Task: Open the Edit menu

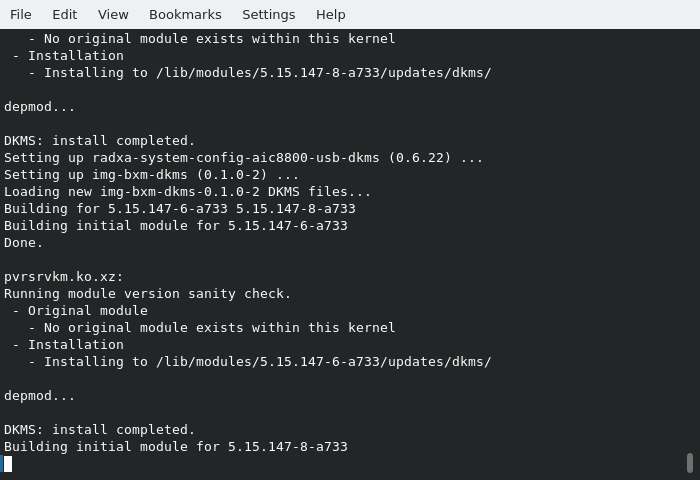Action: point(65,15)
